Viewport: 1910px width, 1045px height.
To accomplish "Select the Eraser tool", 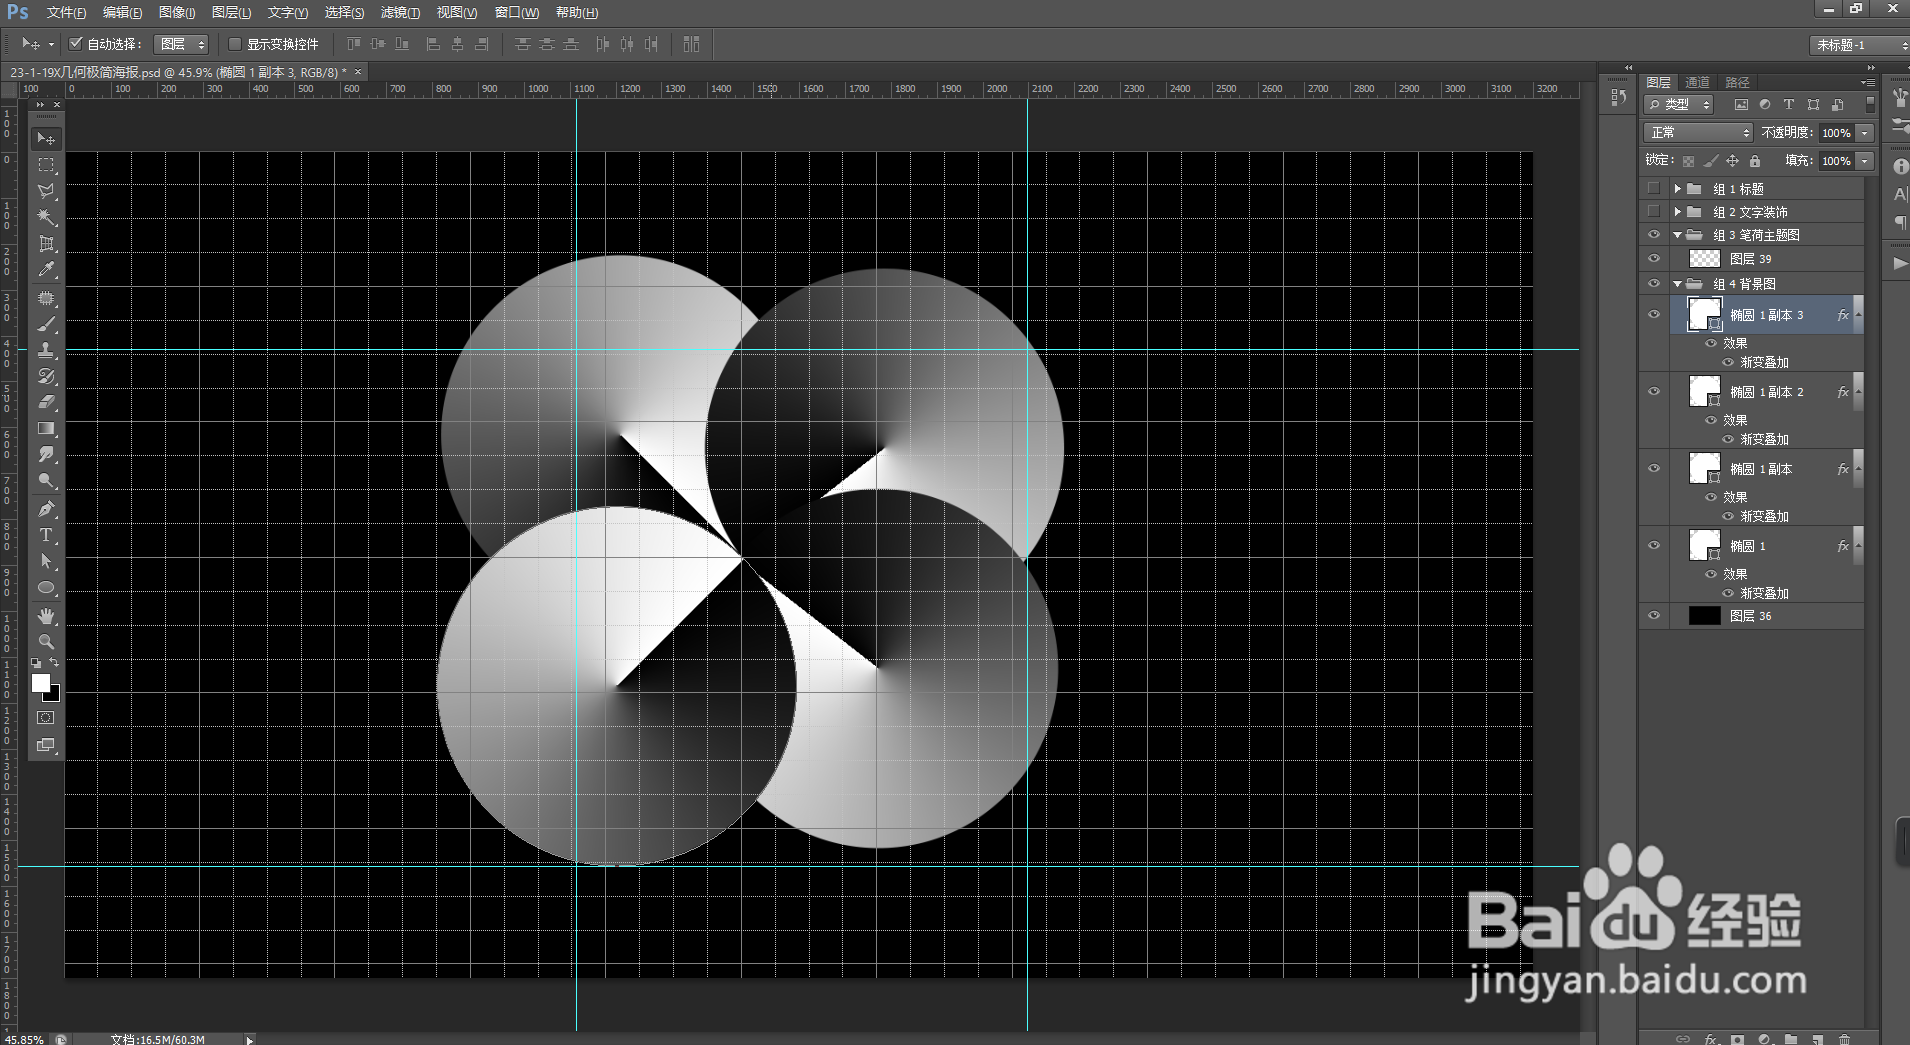I will (x=46, y=402).
